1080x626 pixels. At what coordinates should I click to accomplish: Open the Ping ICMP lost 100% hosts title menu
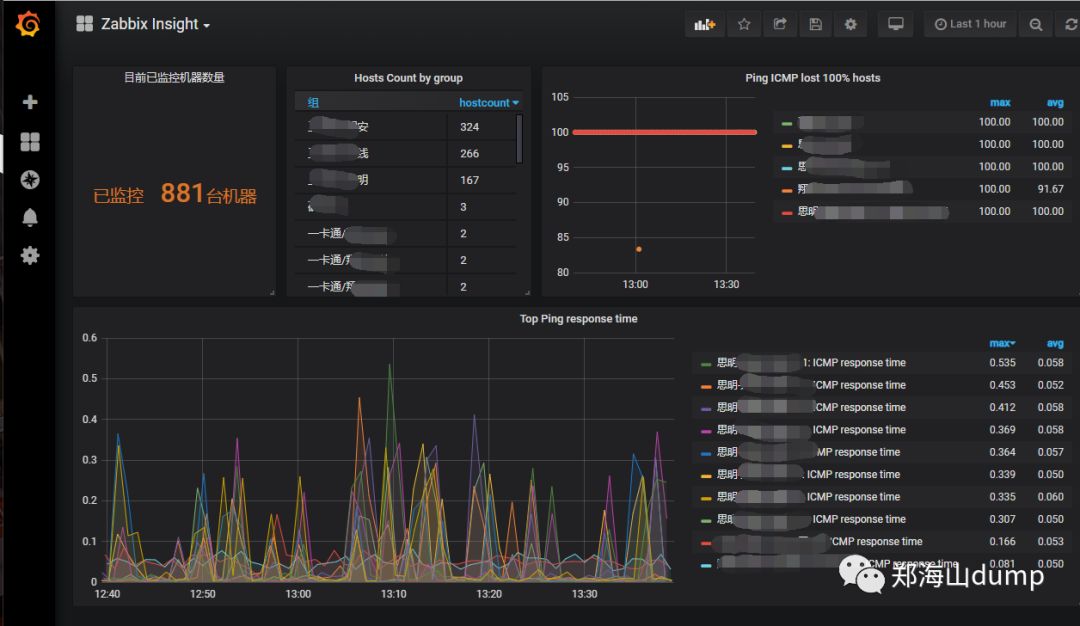coord(813,78)
